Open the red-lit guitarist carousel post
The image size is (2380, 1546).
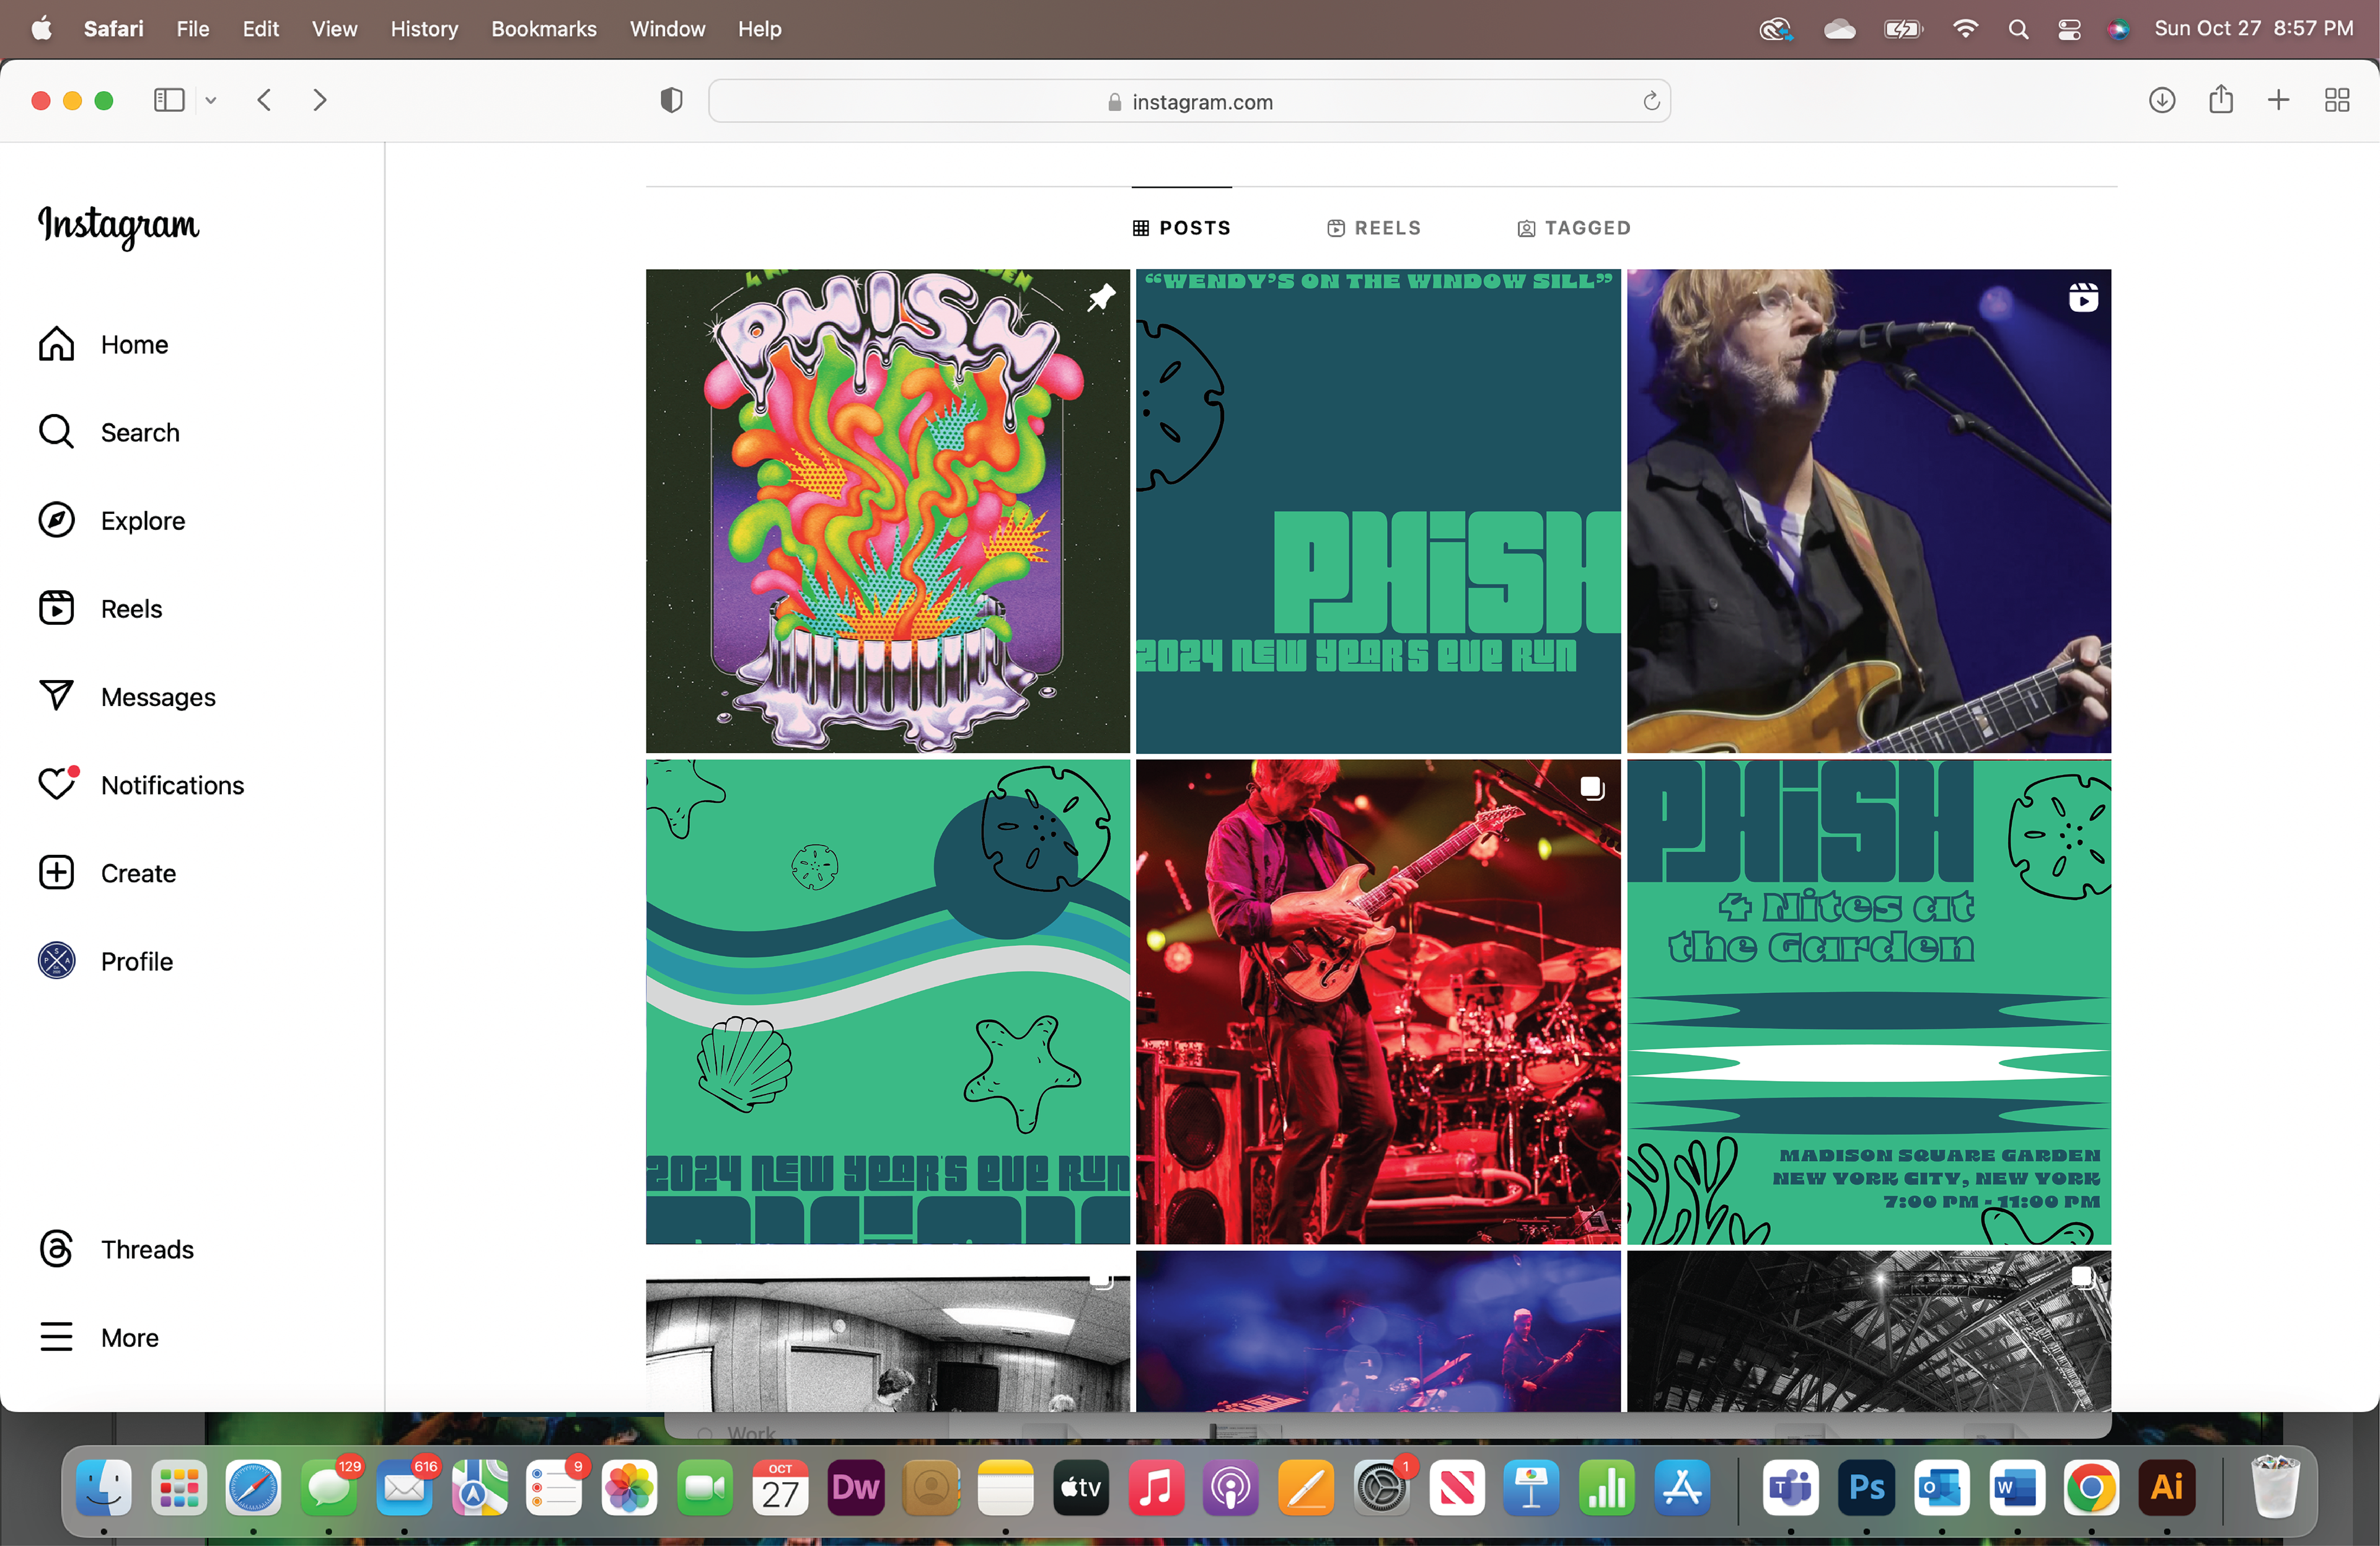1378,1001
